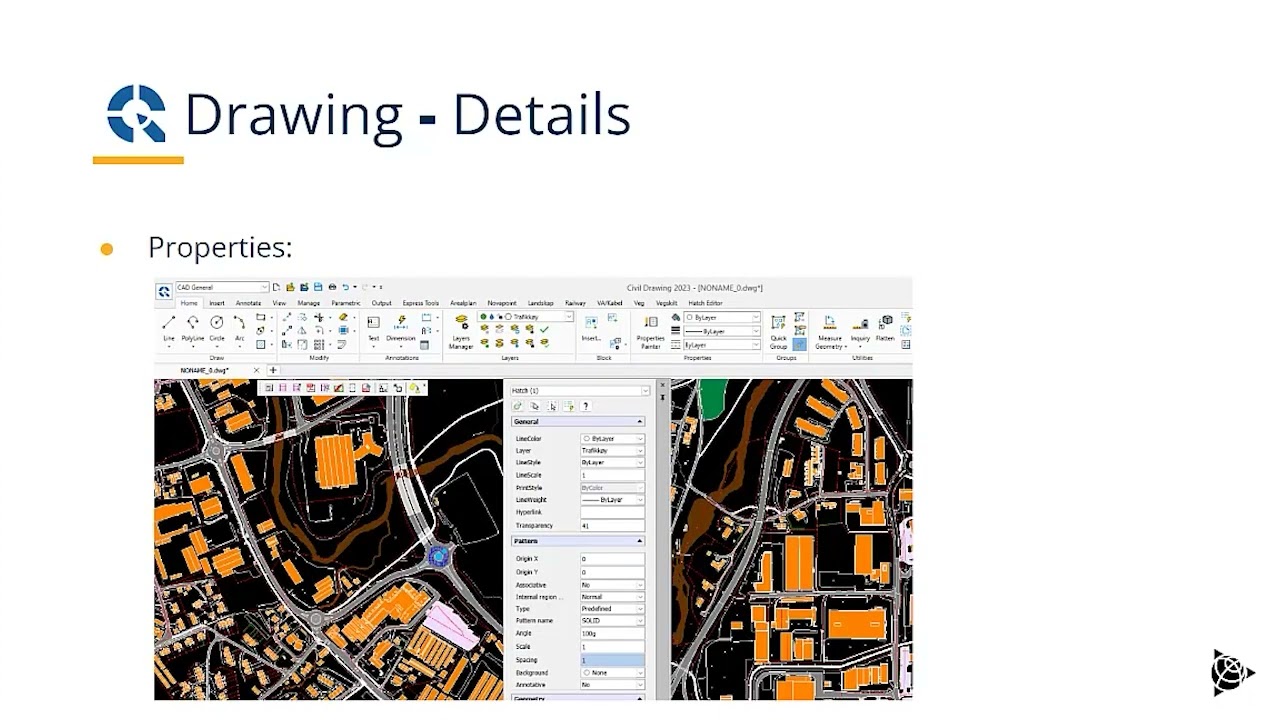Switch to the Annotate ribbon tab
The width and height of the screenshot is (1280, 720).
(248, 303)
